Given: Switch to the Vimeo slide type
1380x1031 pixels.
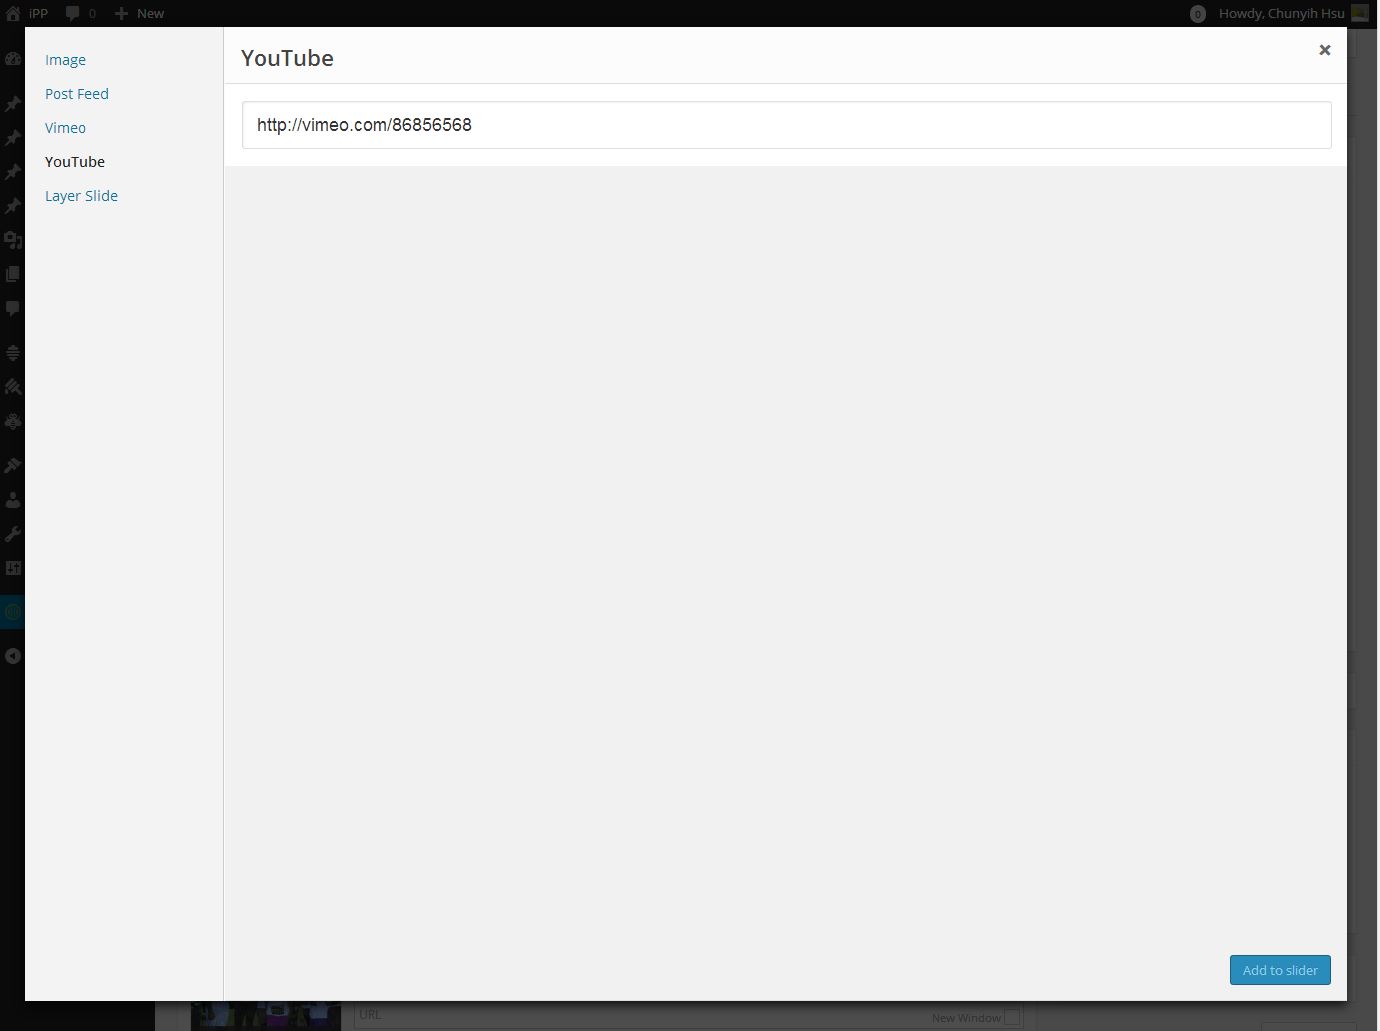Looking at the screenshot, I should click(65, 128).
